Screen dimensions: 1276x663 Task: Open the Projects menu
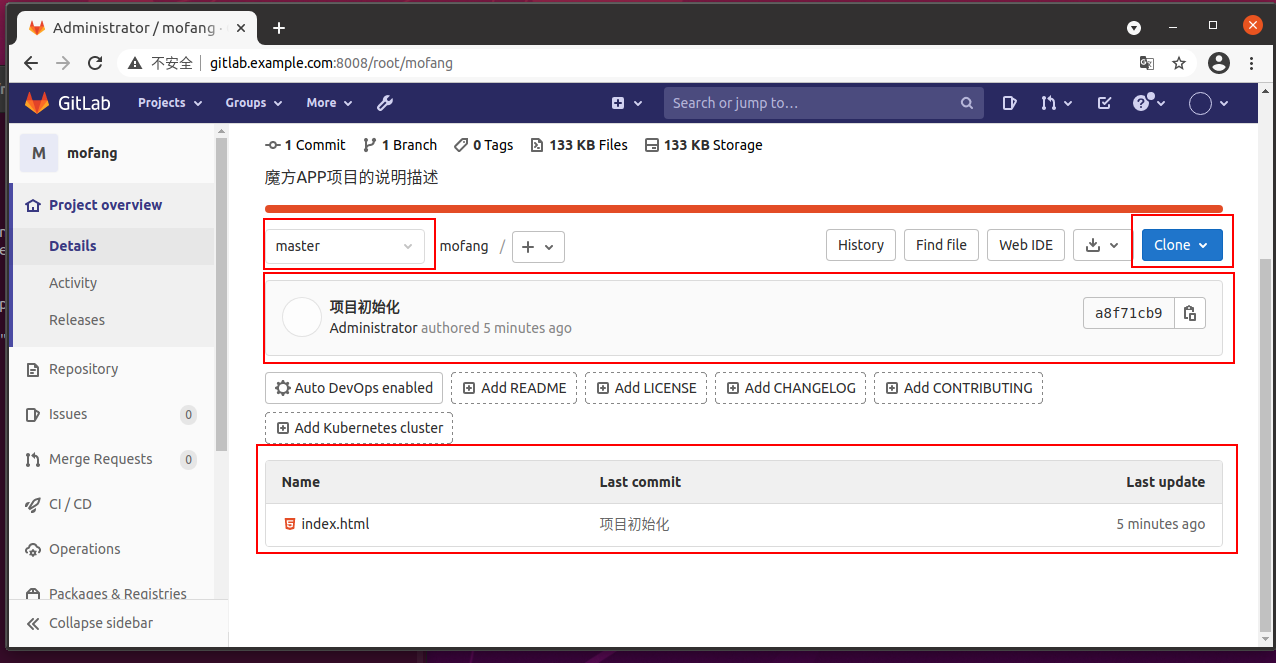pos(170,103)
